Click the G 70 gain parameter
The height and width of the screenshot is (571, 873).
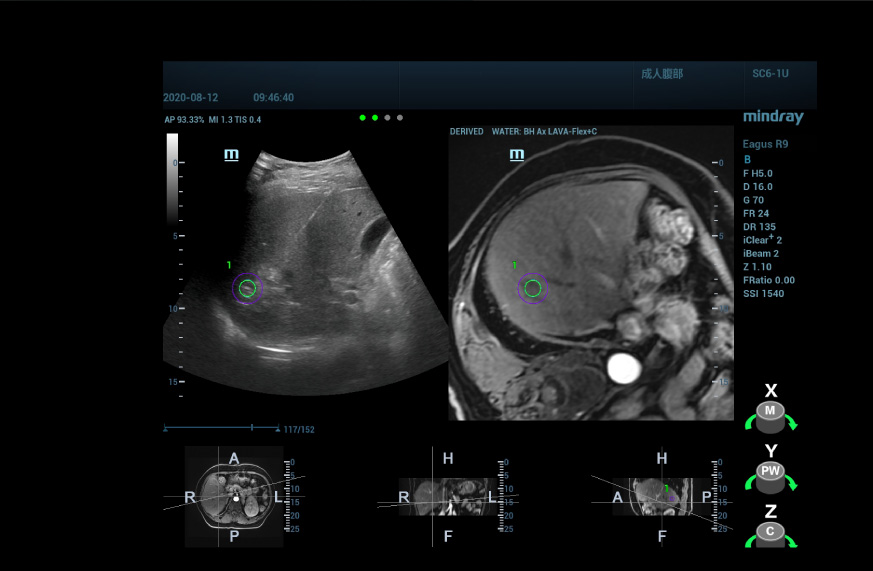[x=754, y=200]
